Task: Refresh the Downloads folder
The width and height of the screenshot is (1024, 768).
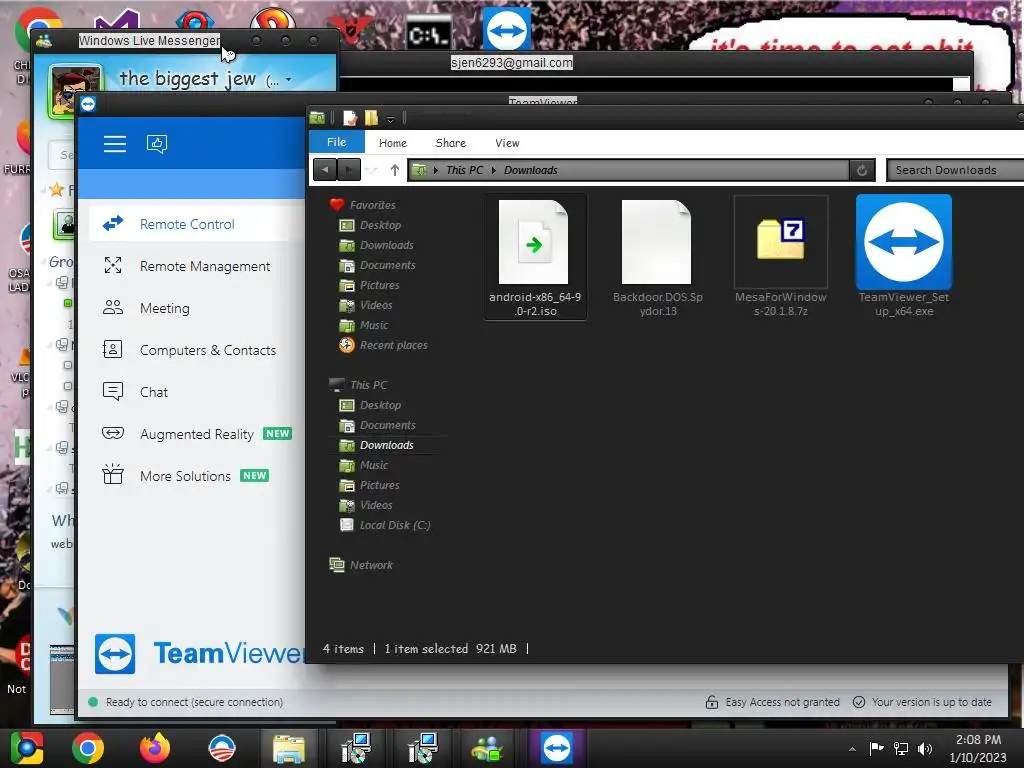Action: point(861,170)
